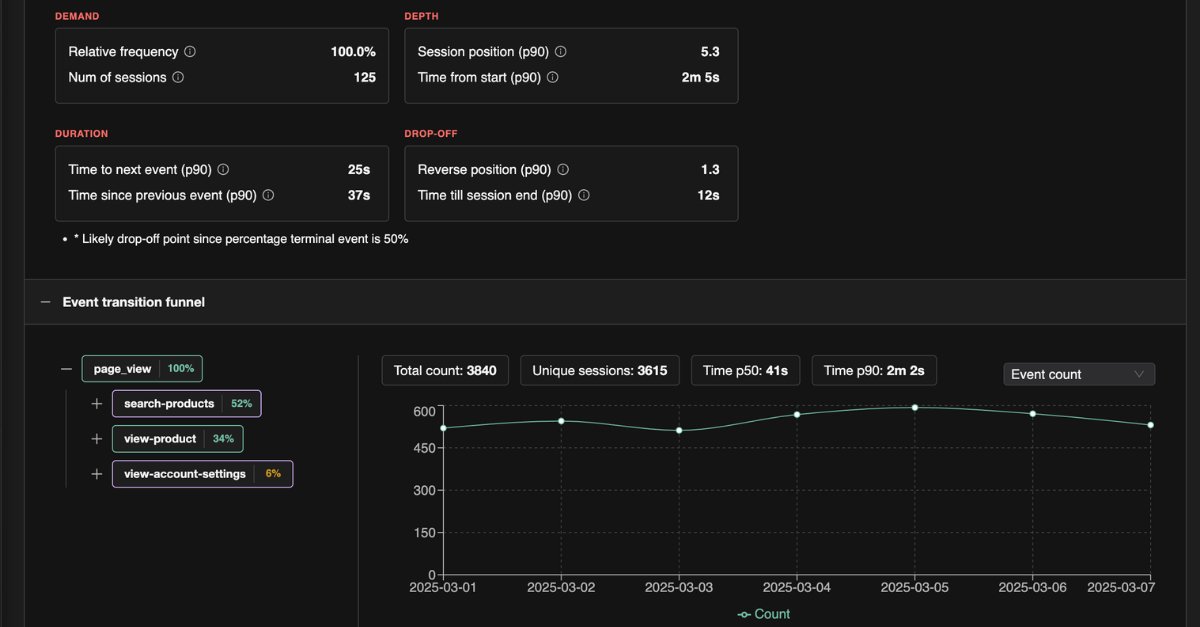1200x627 pixels.
Task: Collapse the Event transition funnel section
Action: point(46,302)
